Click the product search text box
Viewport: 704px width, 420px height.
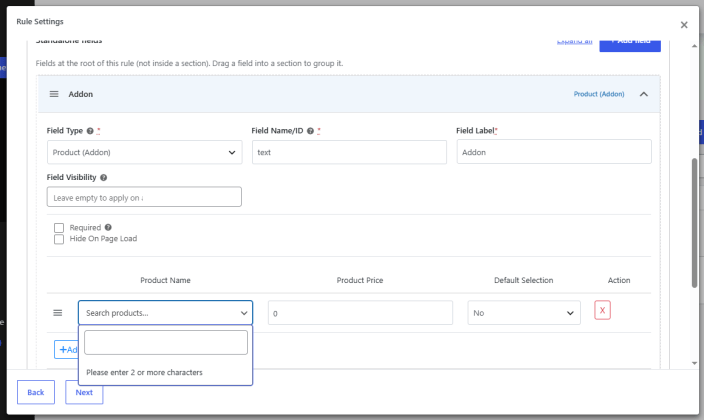pyautogui.click(x=166, y=342)
